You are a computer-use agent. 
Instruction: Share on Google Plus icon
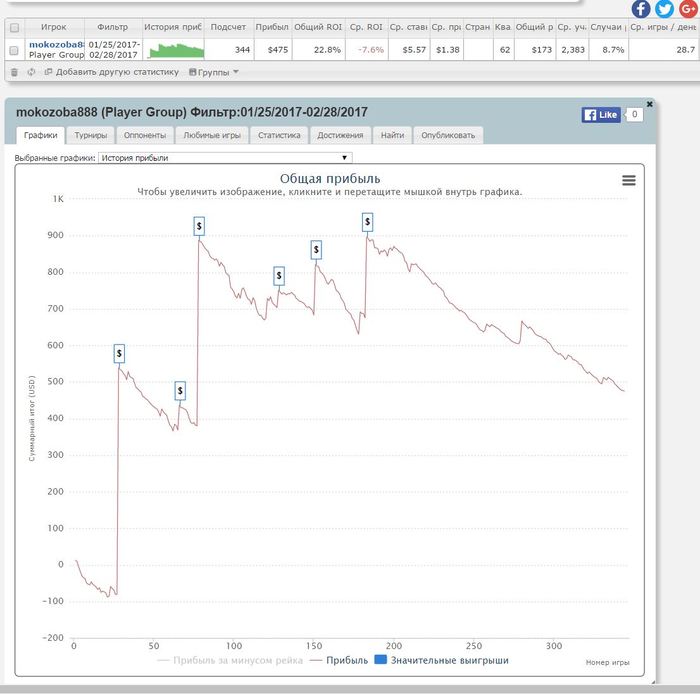[688, 8]
